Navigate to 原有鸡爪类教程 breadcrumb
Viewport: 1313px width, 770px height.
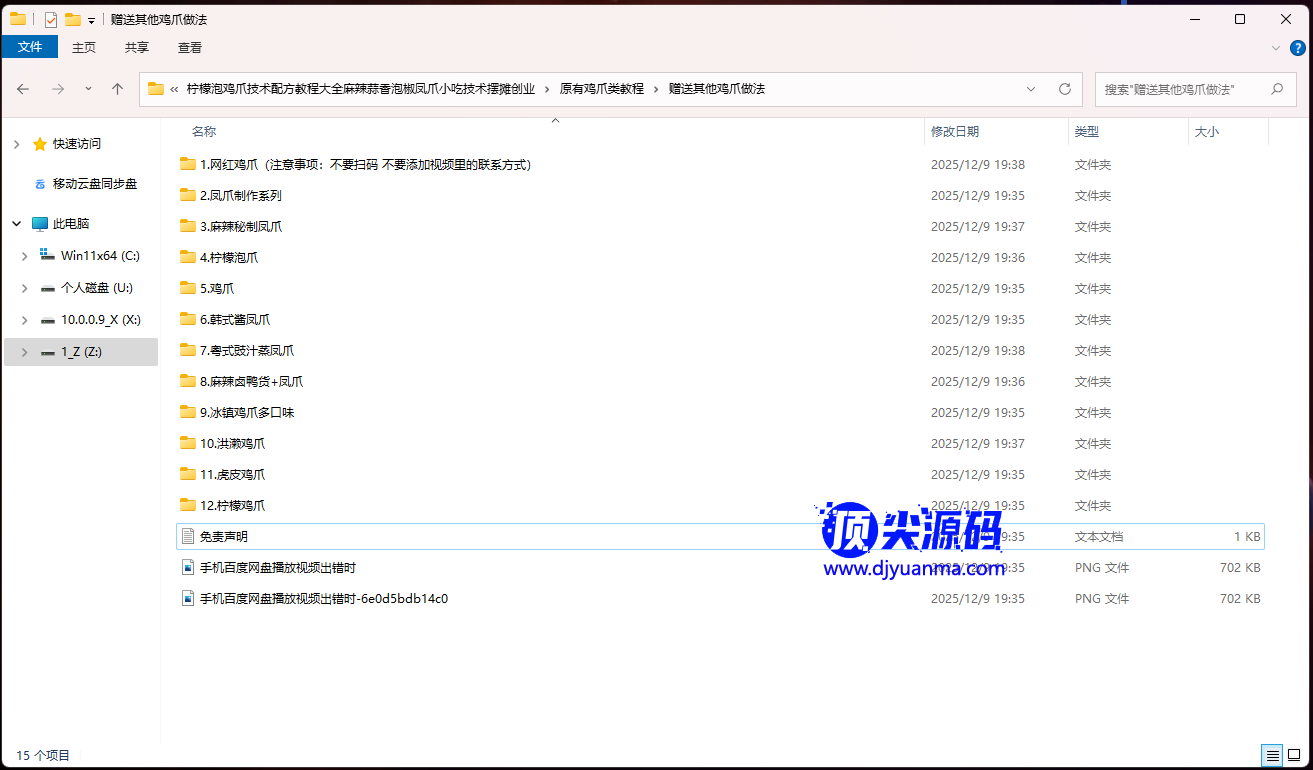(x=601, y=89)
